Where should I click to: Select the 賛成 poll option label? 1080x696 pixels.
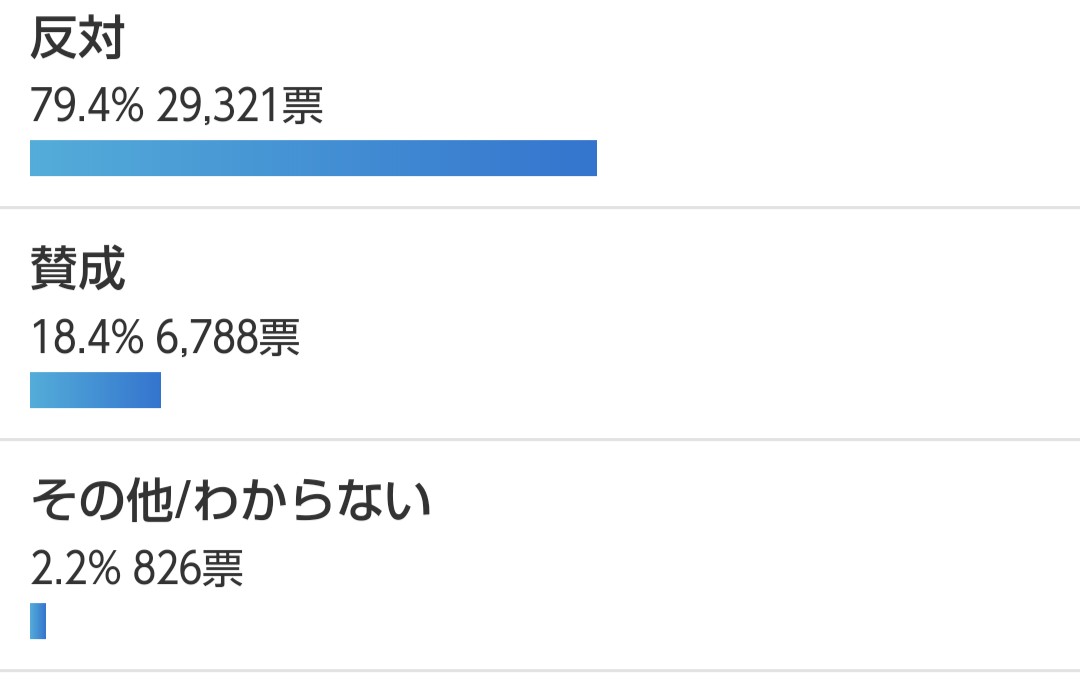coord(77,269)
